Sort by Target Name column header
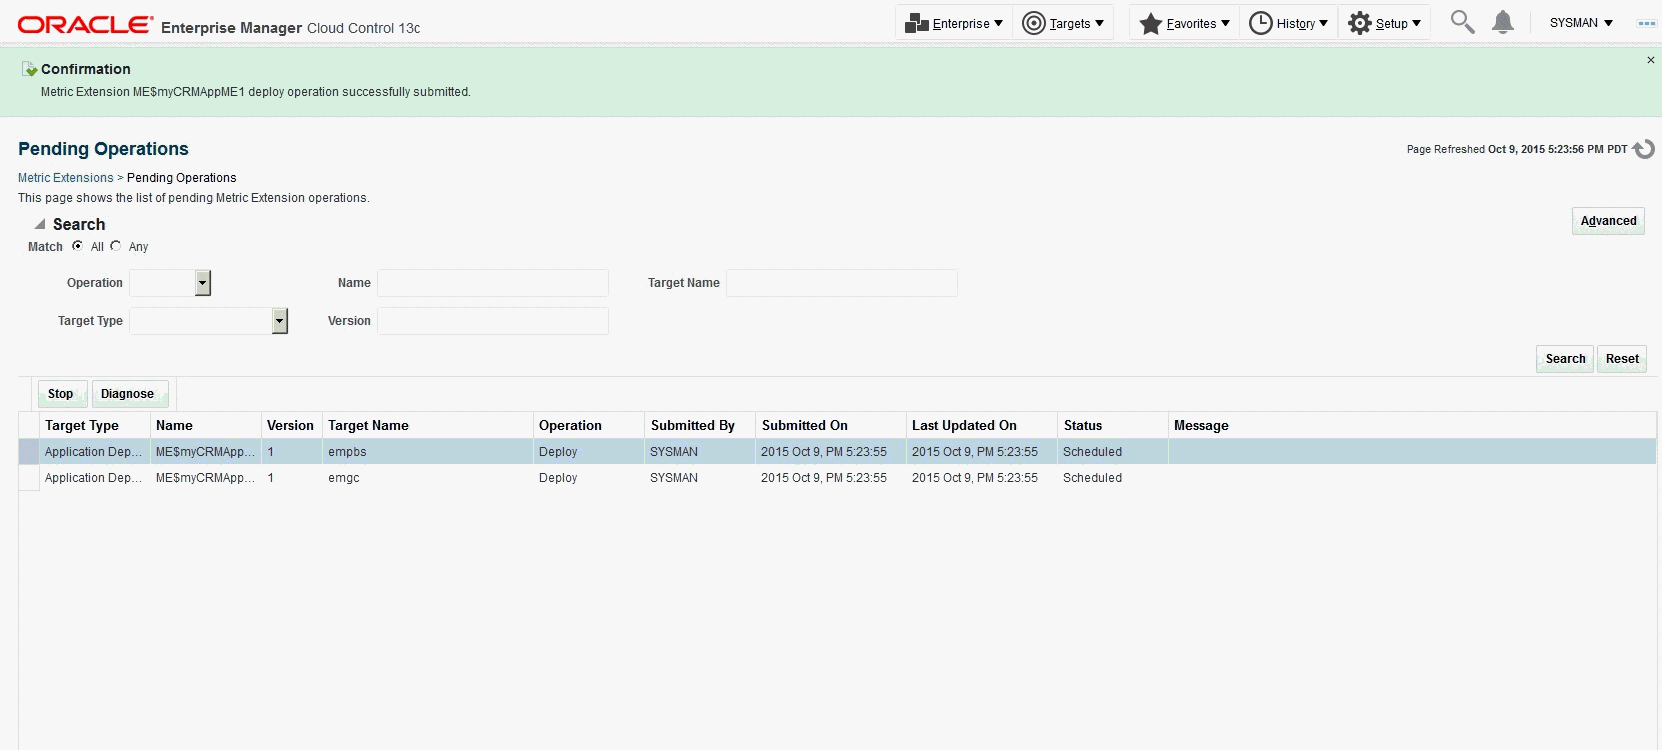The image size is (1662, 750). tap(428, 425)
